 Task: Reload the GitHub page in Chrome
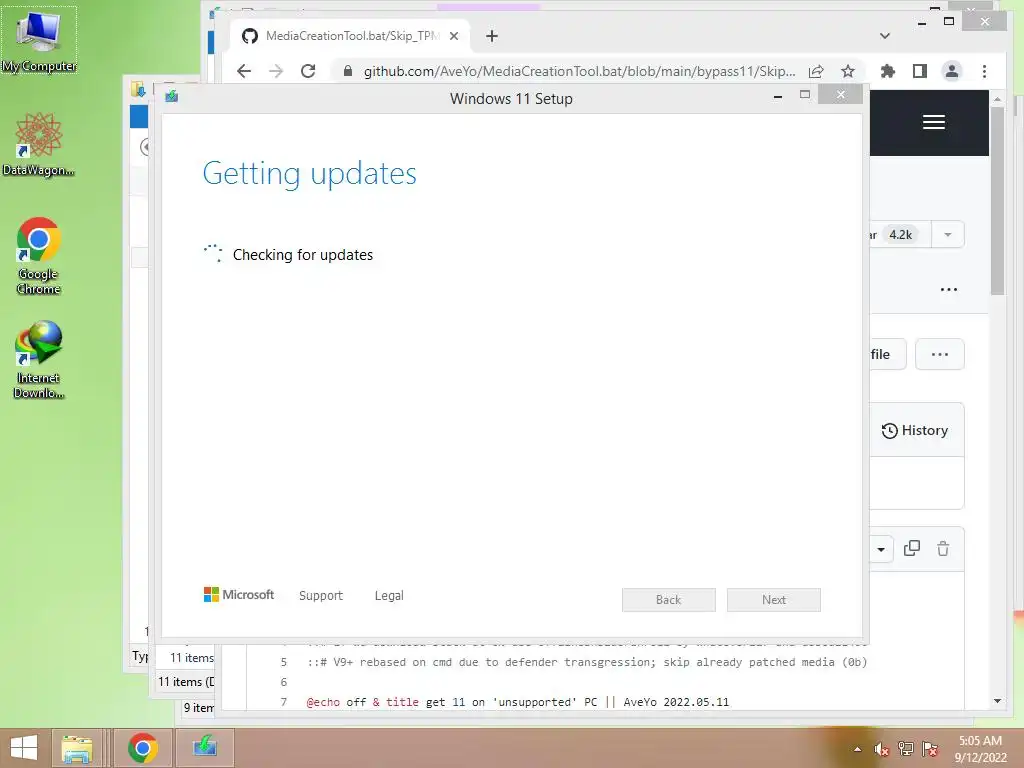(308, 71)
